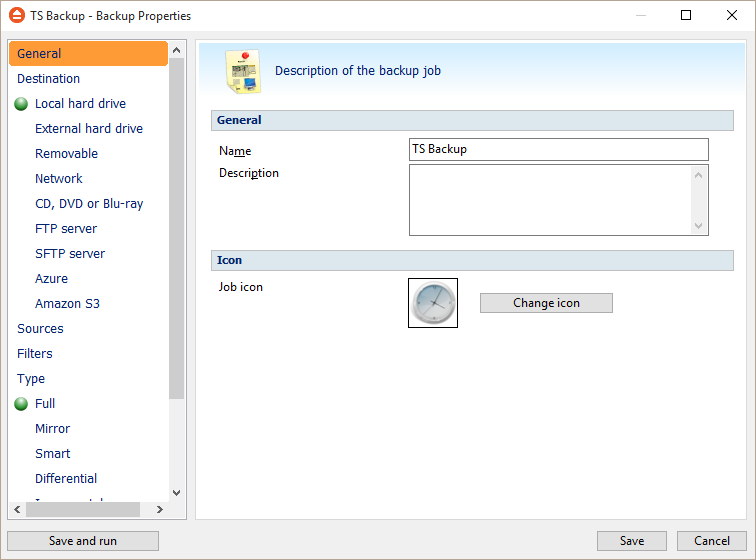756x560 pixels.
Task: Click the sidebar horizontal scrollbar thumb
Action: 83,509
